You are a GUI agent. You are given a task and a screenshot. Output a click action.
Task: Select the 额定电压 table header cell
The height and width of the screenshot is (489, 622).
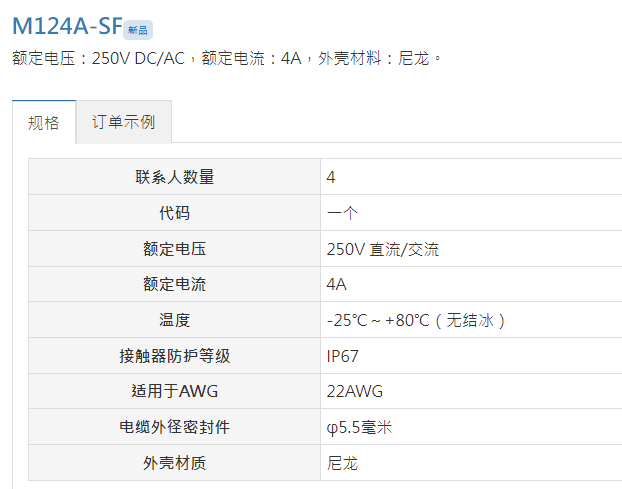click(x=175, y=249)
